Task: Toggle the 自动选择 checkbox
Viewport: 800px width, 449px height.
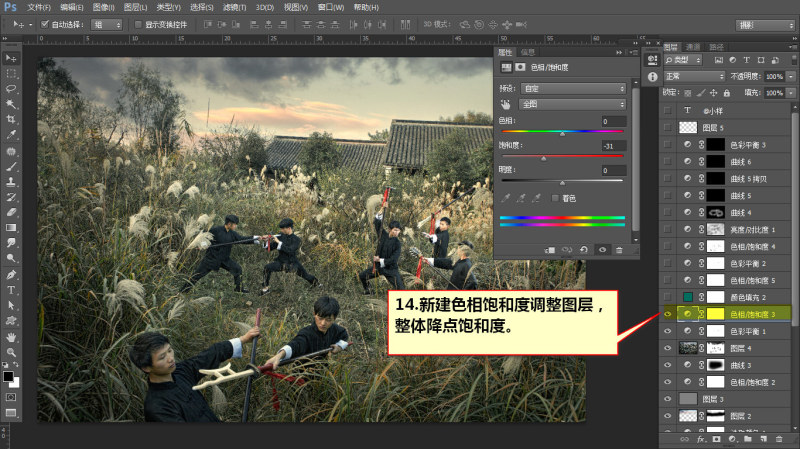Action: (44, 24)
